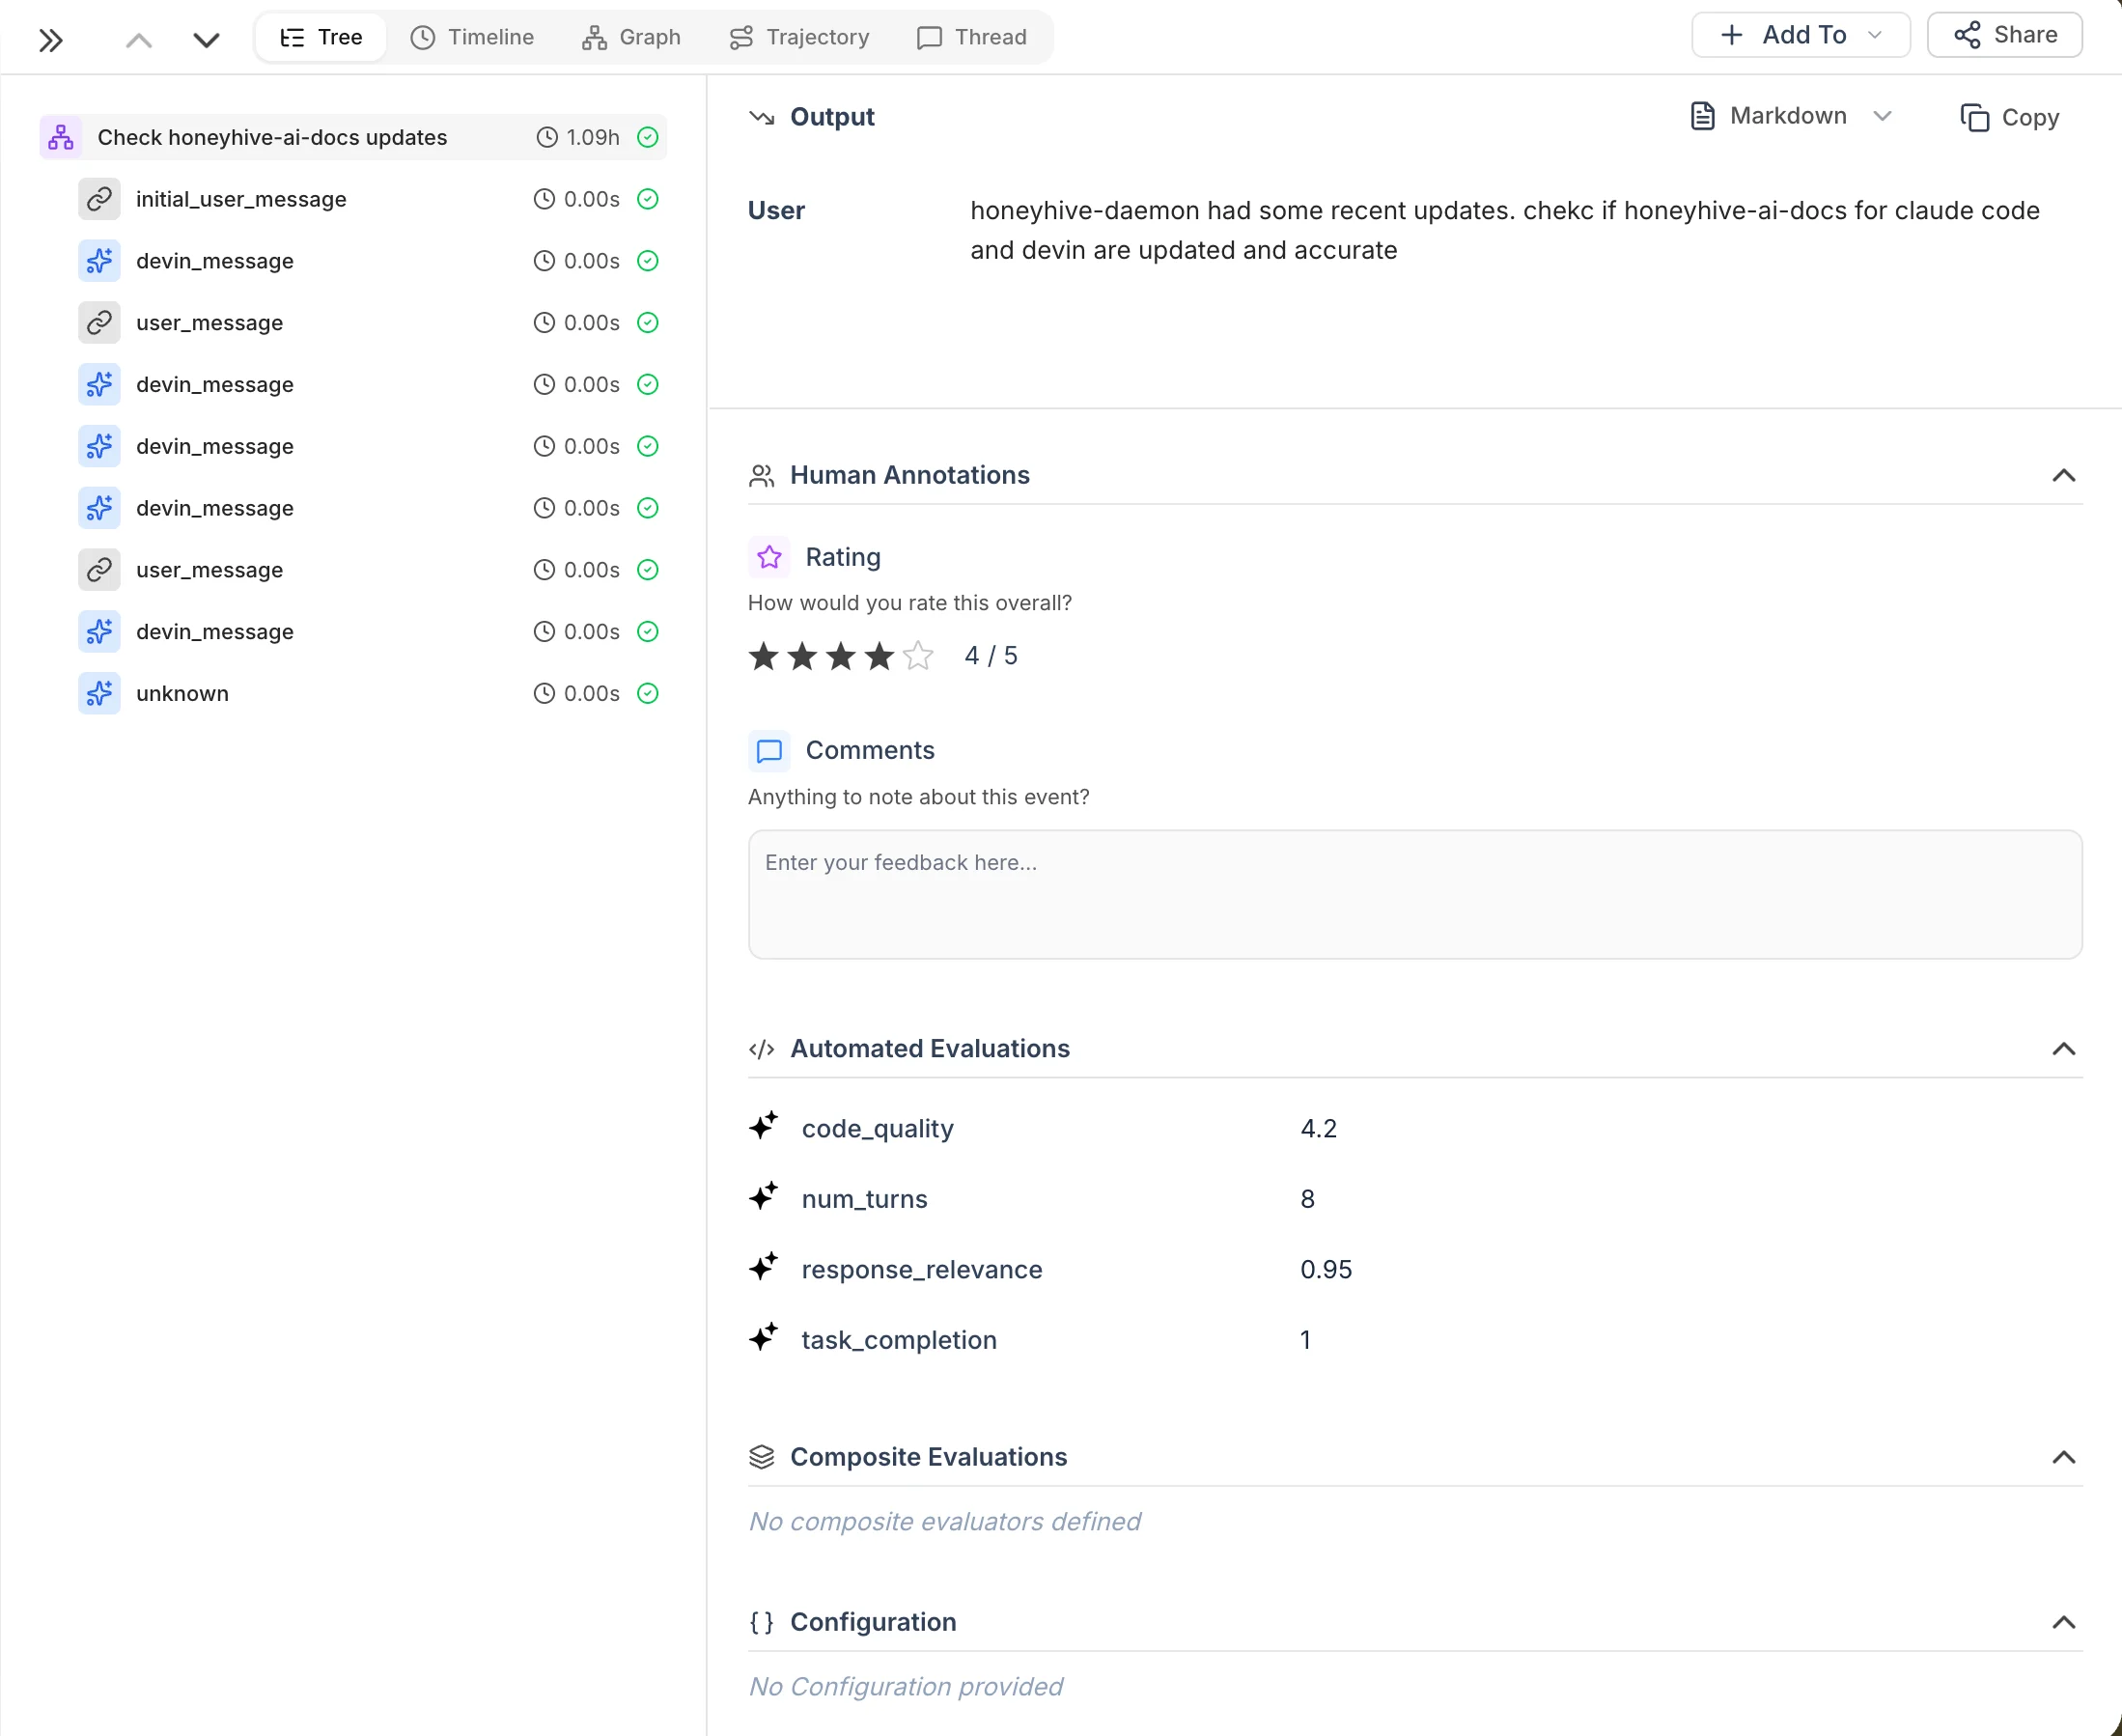Set rating to three stars
2122x1736 pixels.
click(841, 656)
